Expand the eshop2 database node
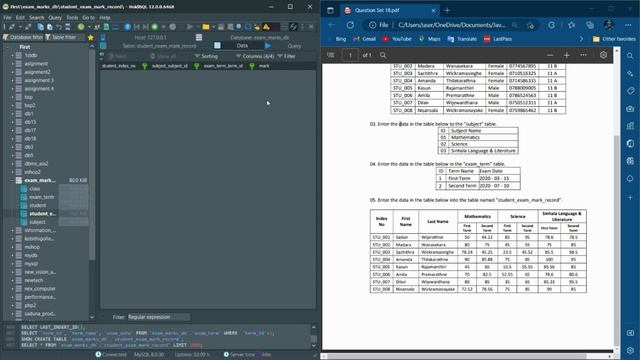The image size is (640, 360). point(12,172)
